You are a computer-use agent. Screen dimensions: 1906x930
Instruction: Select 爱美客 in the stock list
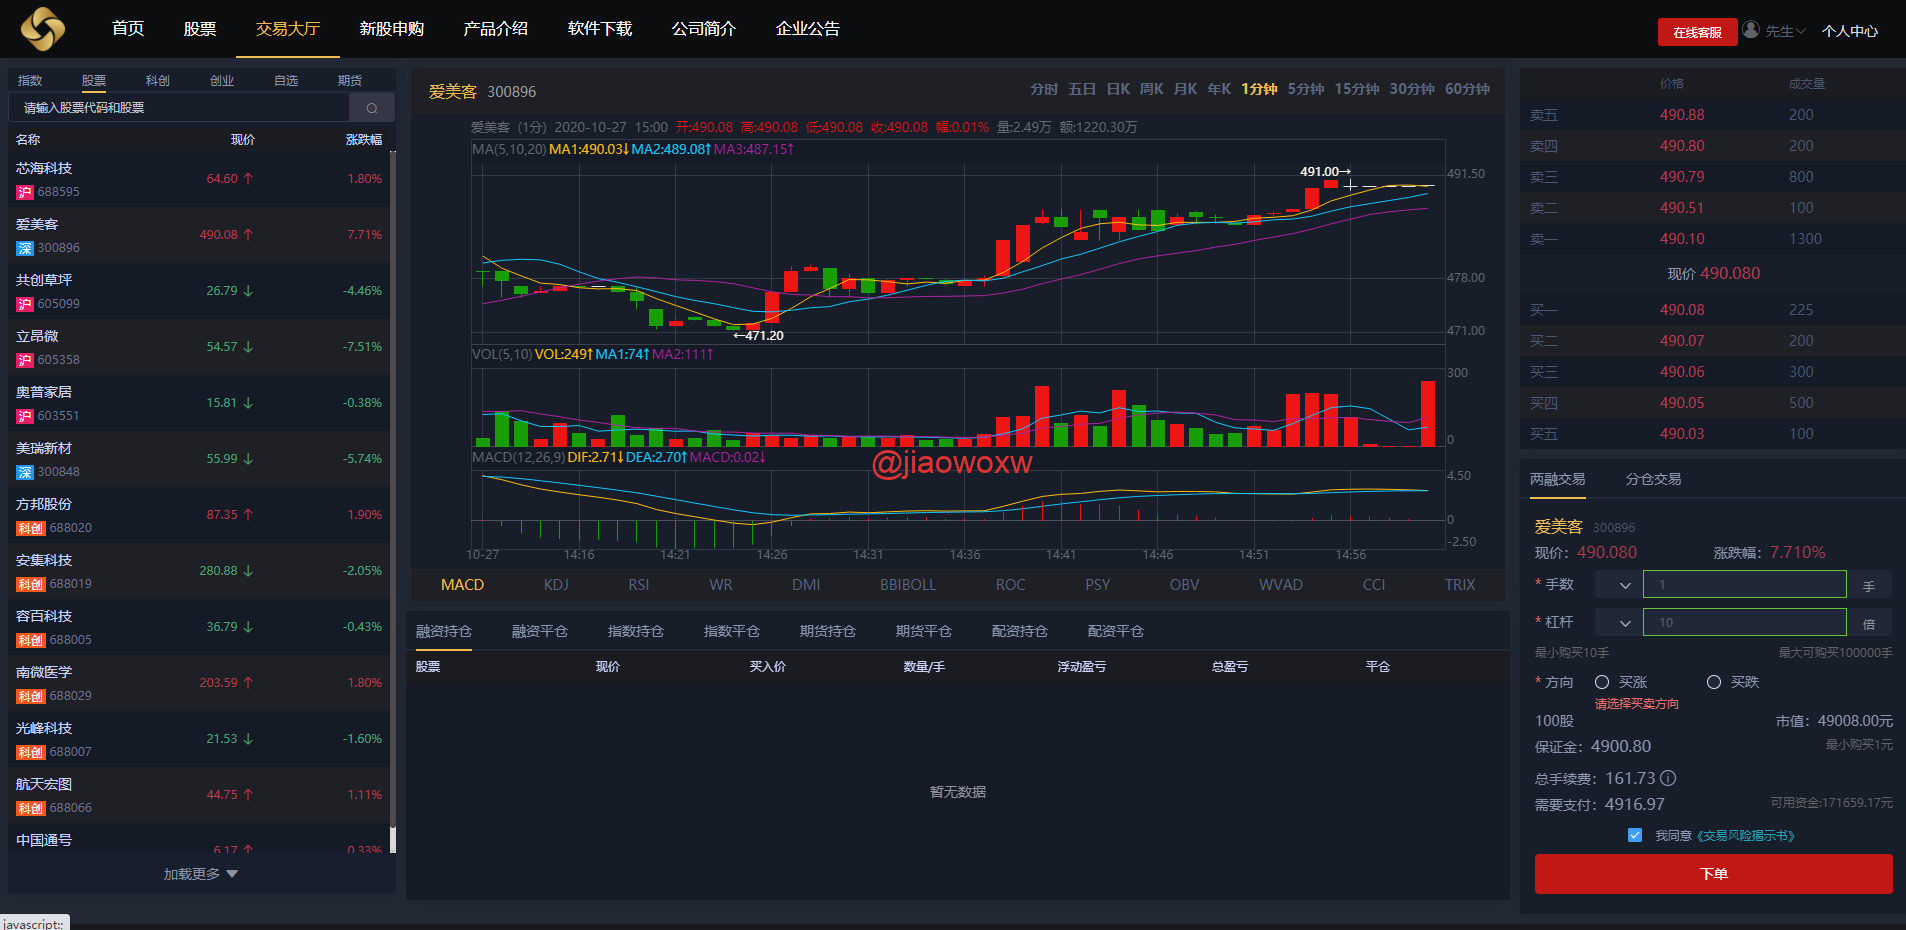pyautogui.click(x=199, y=236)
